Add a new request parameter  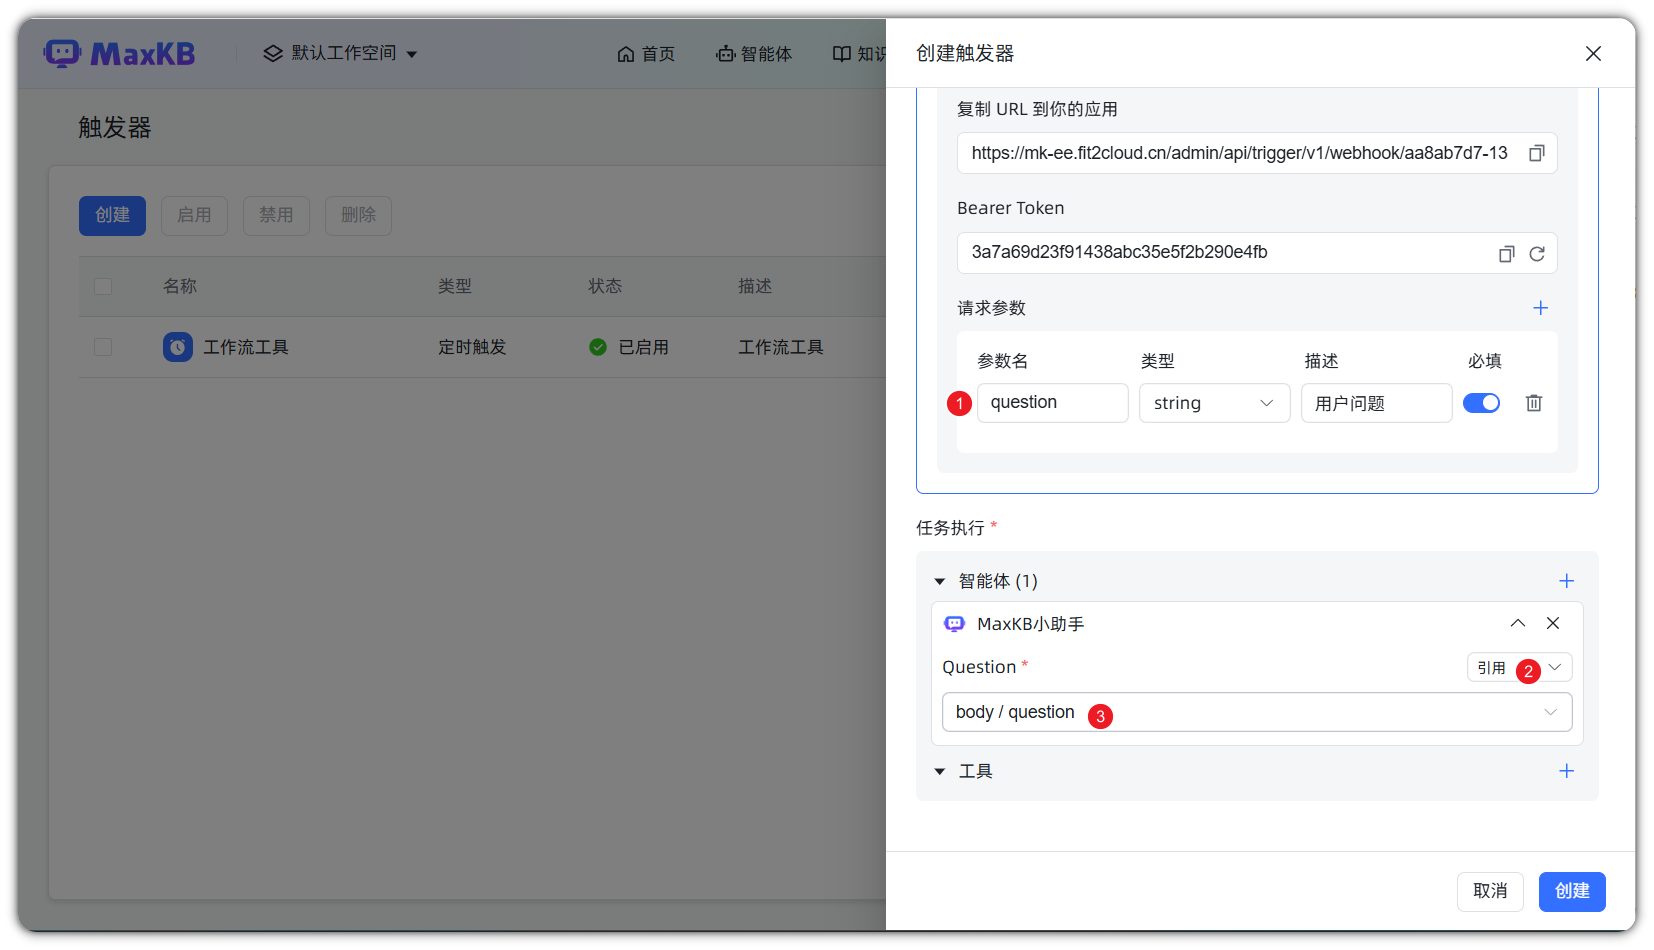tap(1541, 308)
